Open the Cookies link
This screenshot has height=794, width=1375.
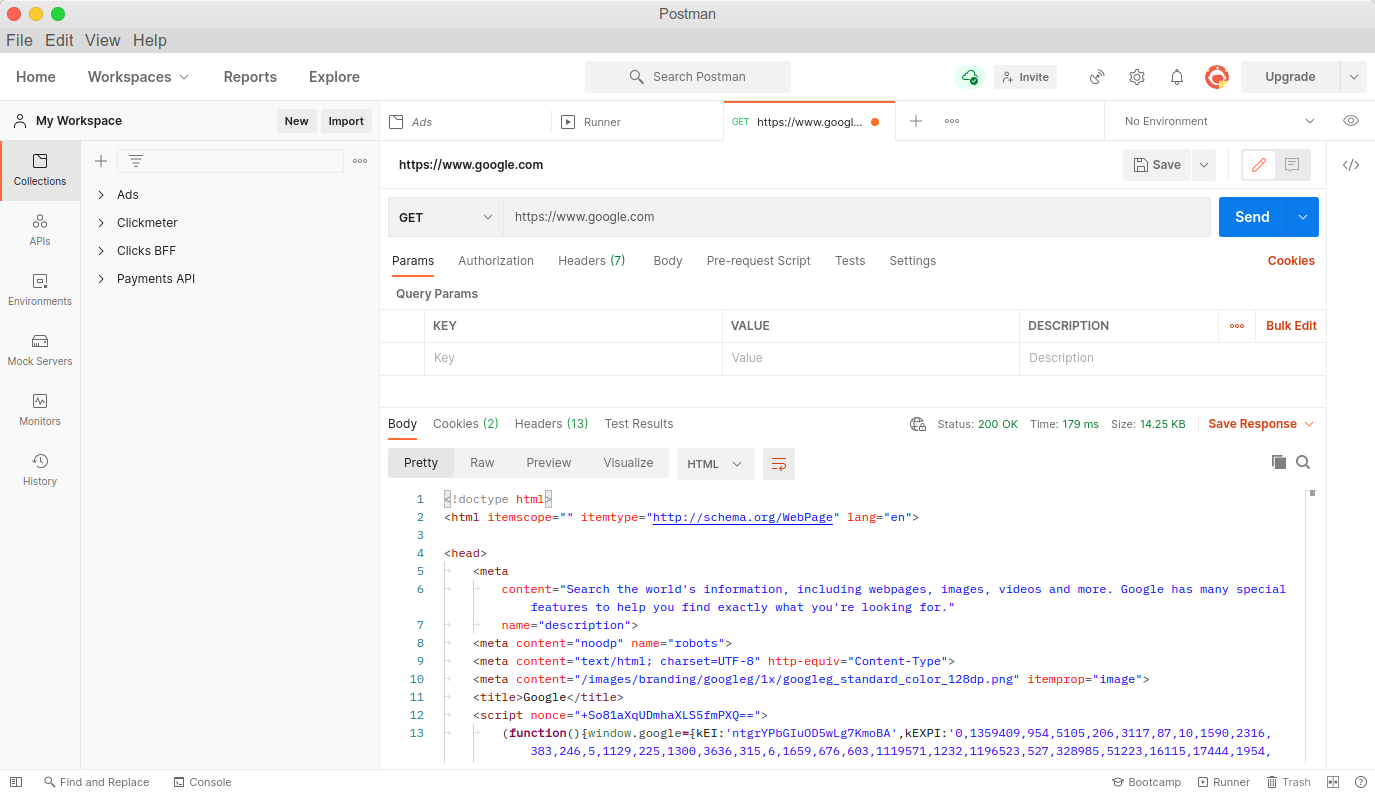1291,261
